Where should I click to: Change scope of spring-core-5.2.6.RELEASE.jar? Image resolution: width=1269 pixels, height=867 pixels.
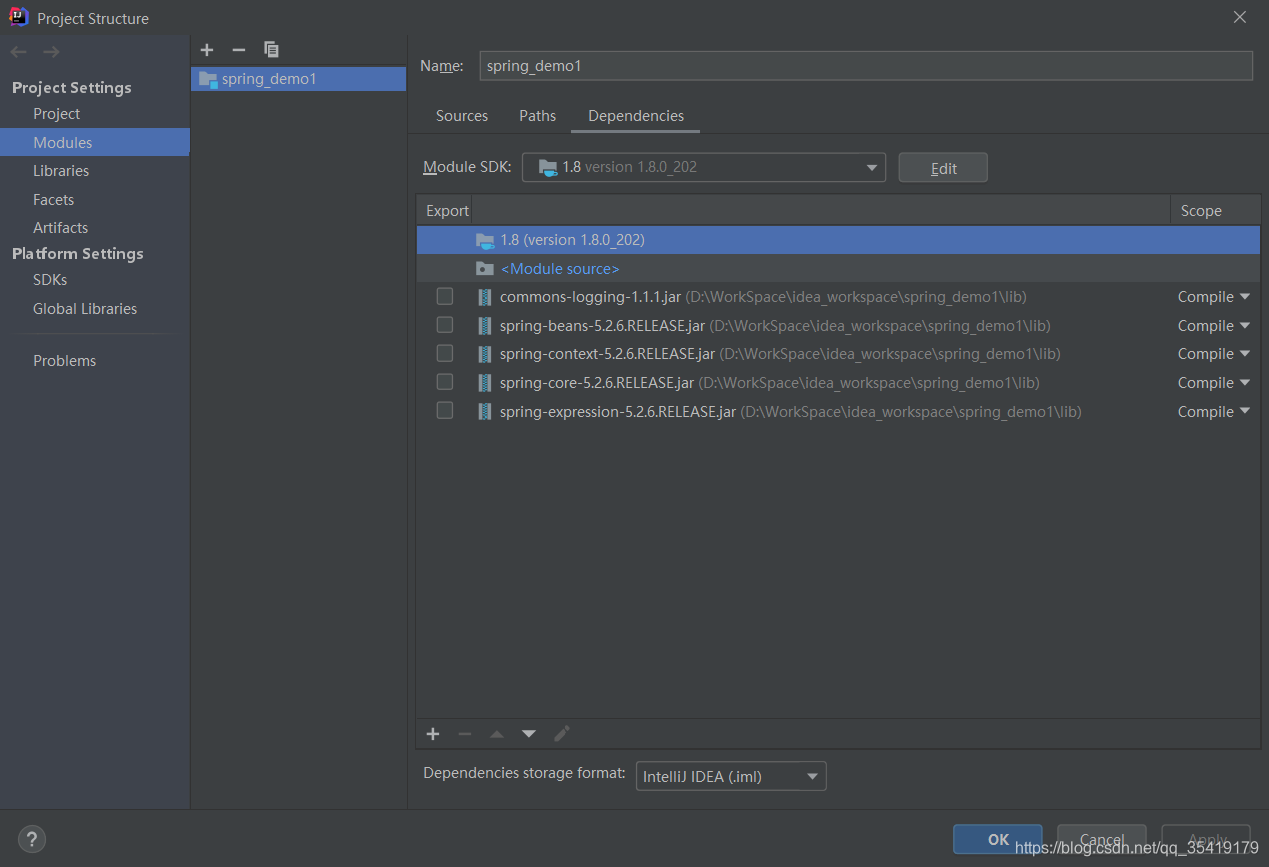(x=1214, y=383)
